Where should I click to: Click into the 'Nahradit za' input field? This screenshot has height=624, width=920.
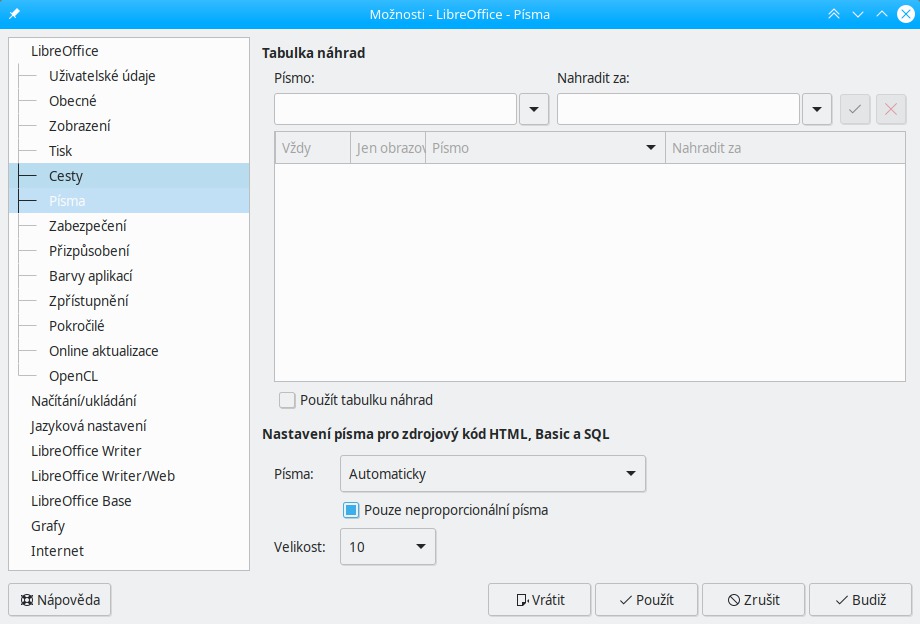[678, 109]
